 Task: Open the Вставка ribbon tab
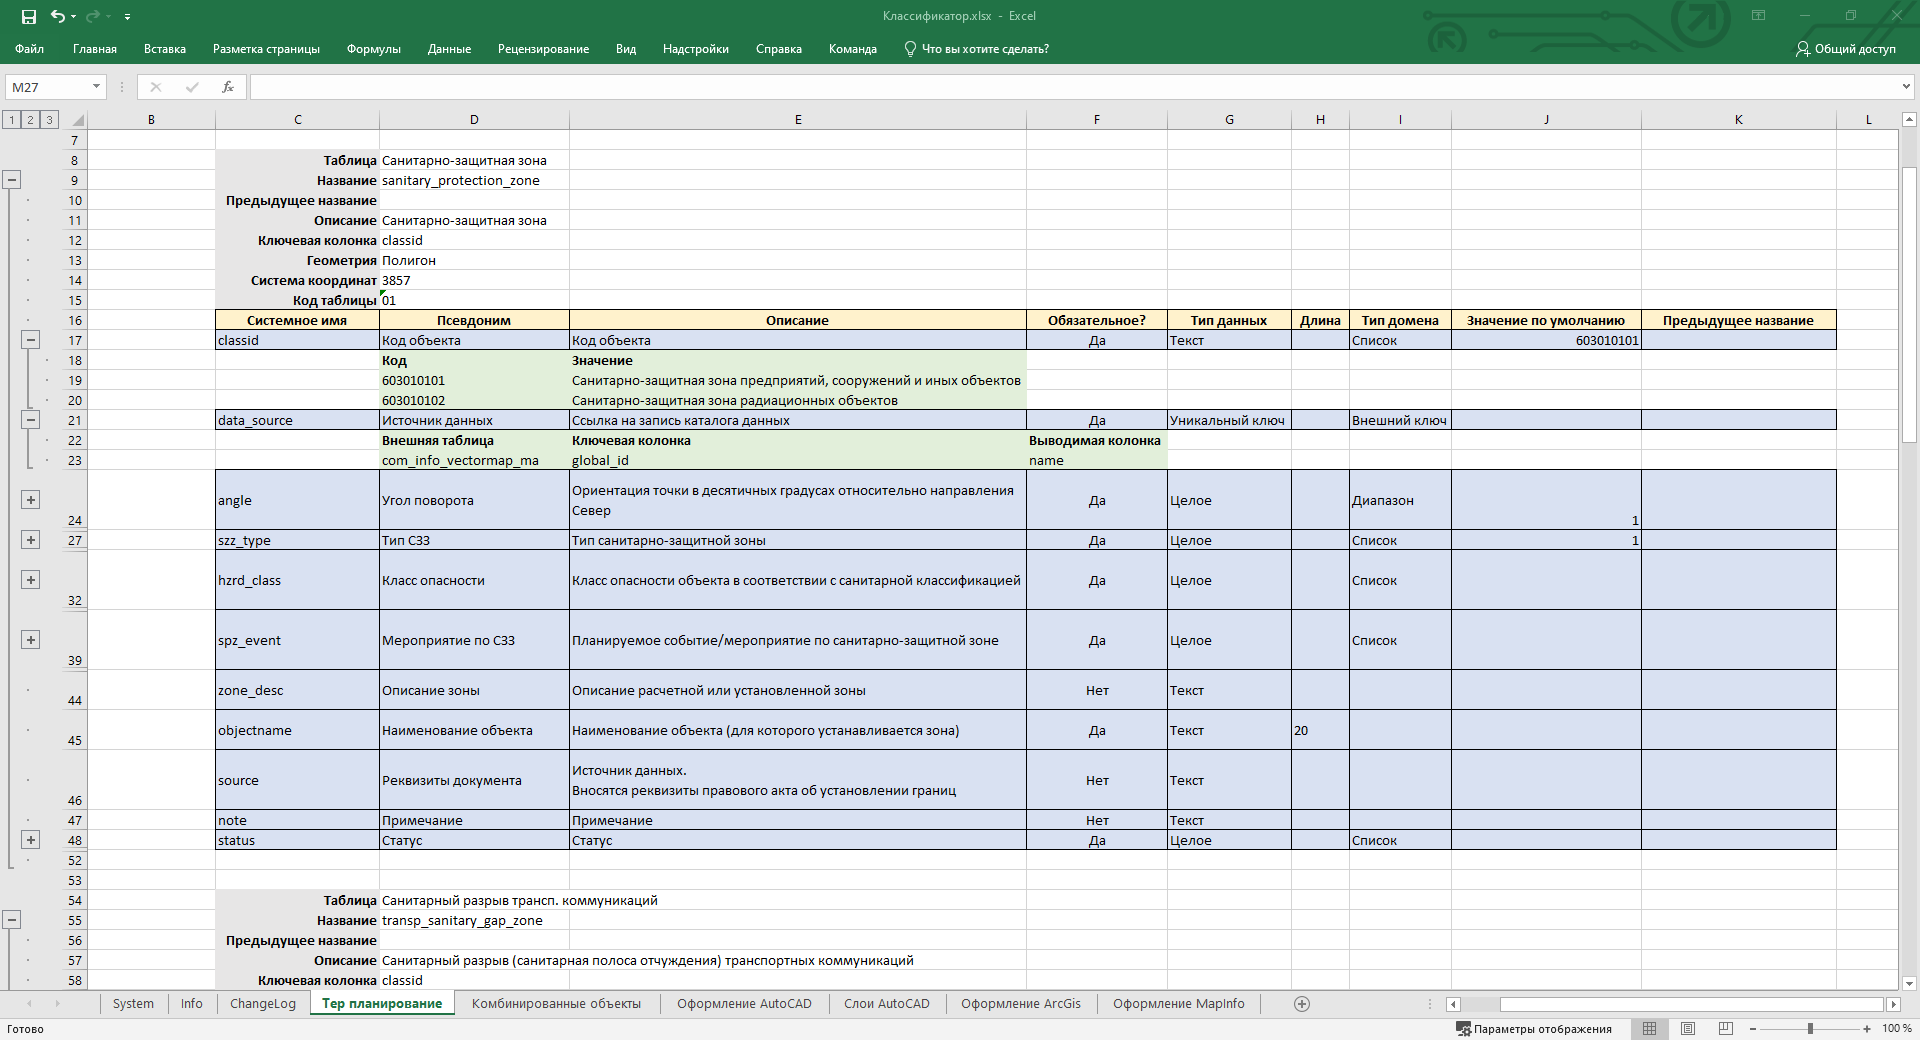click(x=165, y=49)
